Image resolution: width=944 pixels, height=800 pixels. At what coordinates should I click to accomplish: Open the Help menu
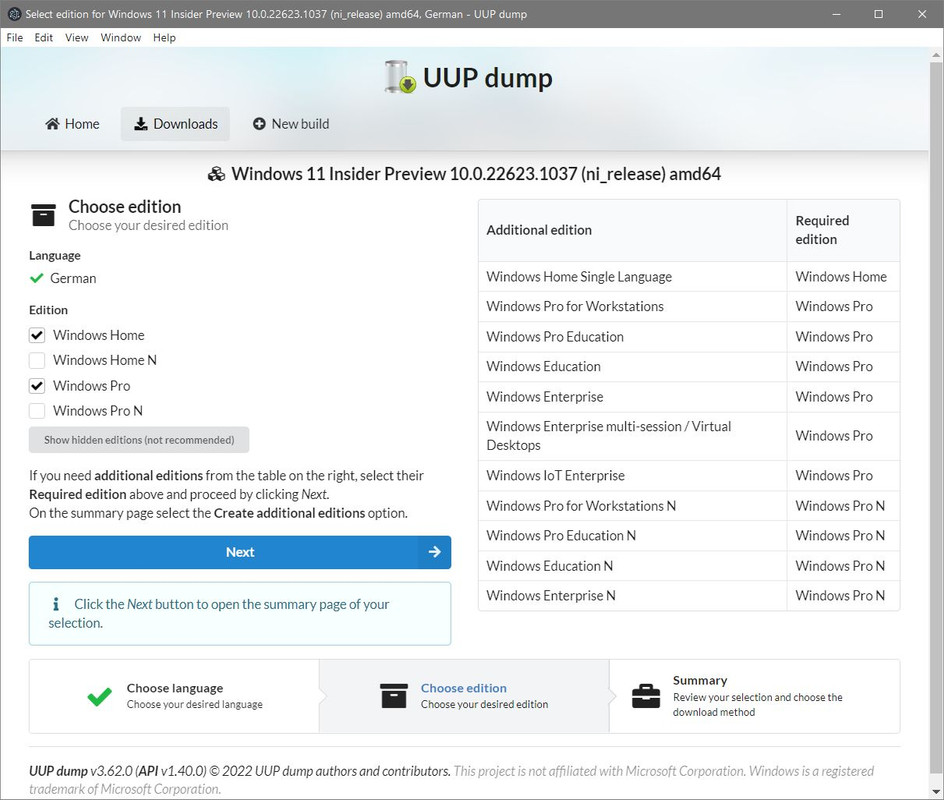pyautogui.click(x=164, y=37)
